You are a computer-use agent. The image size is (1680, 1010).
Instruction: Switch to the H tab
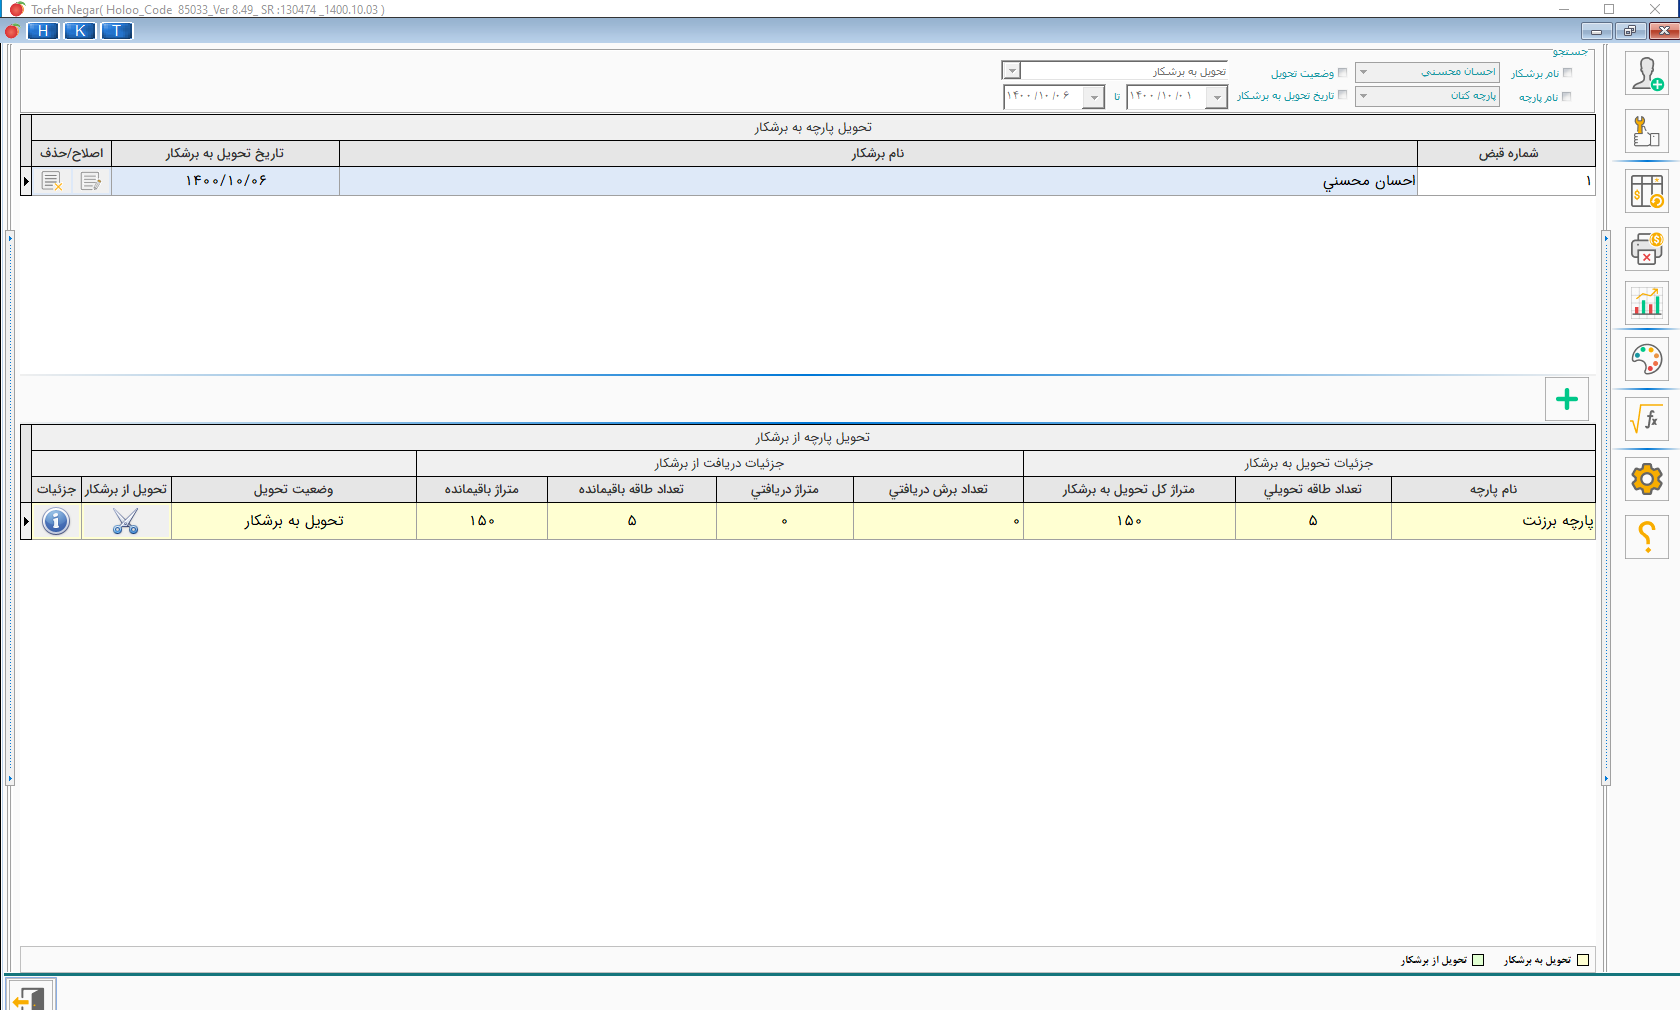tap(43, 31)
